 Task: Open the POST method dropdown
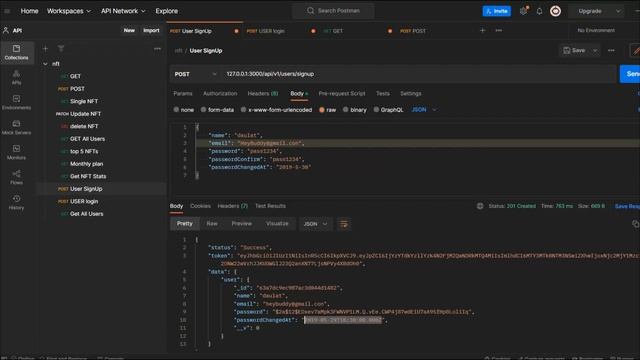click(x=195, y=74)
